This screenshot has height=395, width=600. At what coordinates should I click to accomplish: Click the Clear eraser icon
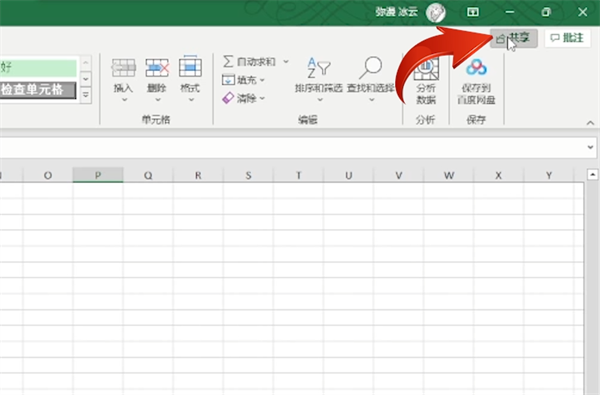[x=228, y=98]
